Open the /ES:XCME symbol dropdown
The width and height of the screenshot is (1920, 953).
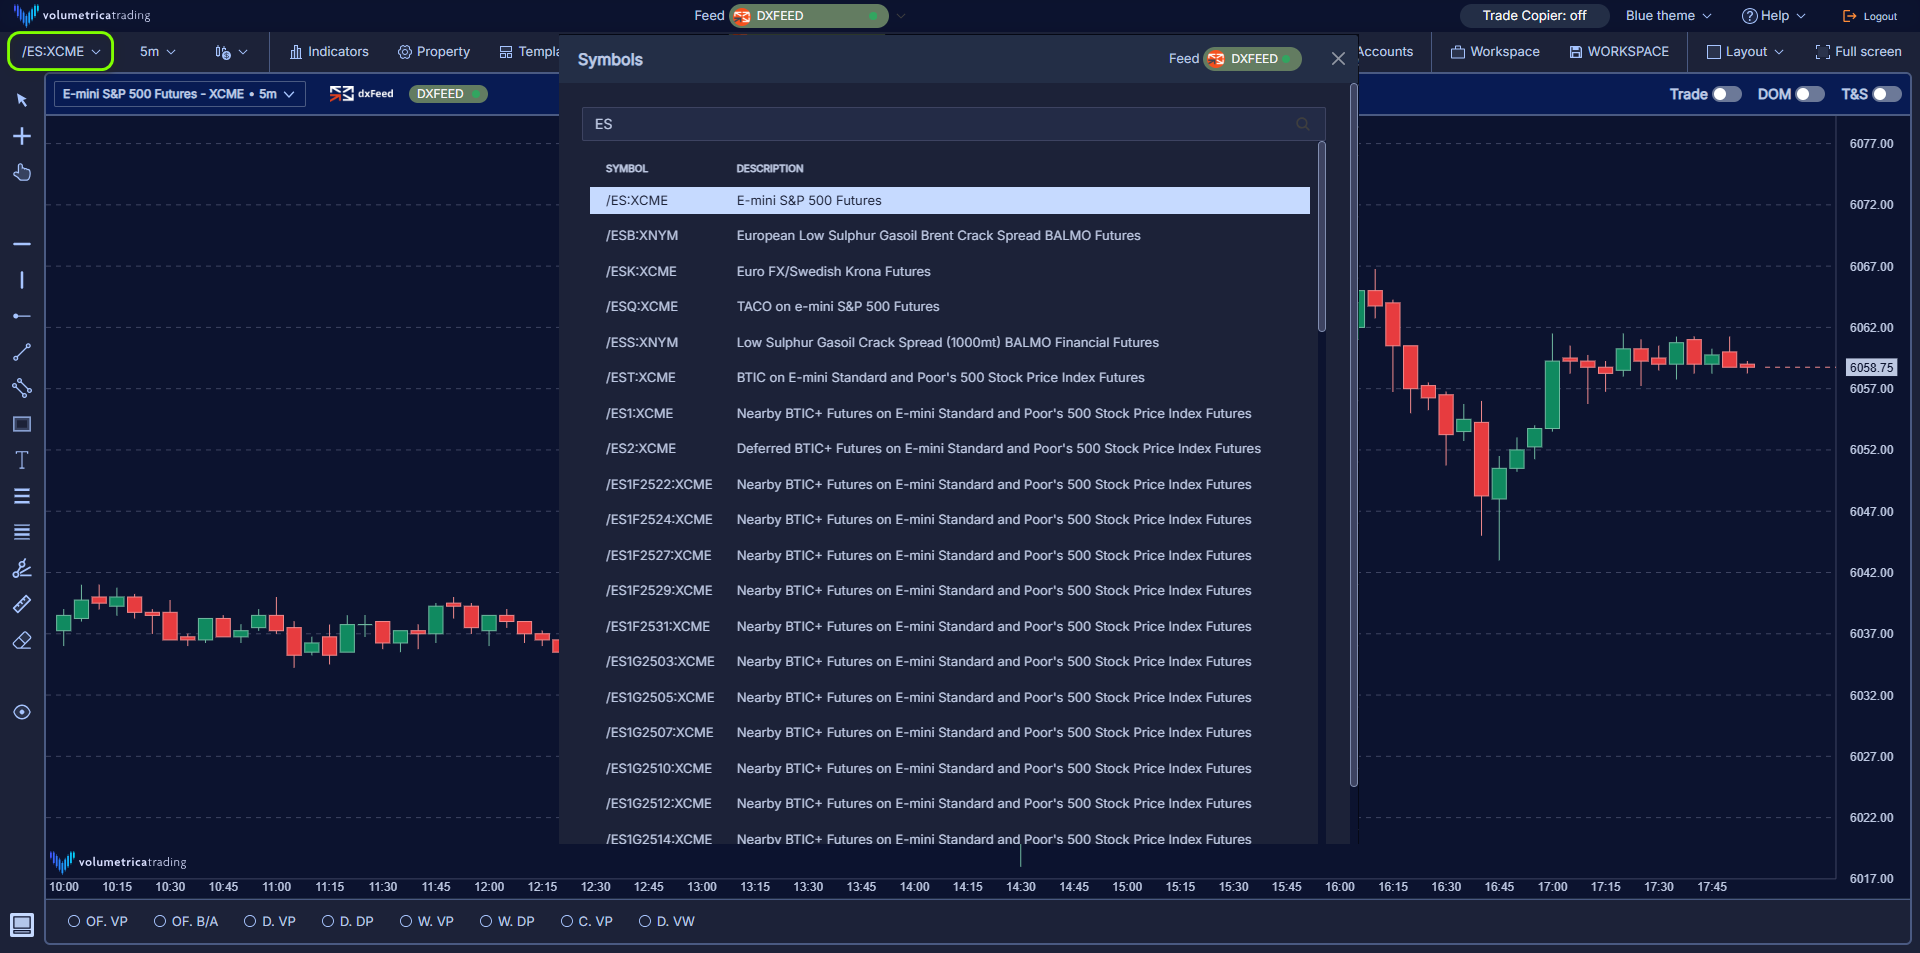[61, 52]
